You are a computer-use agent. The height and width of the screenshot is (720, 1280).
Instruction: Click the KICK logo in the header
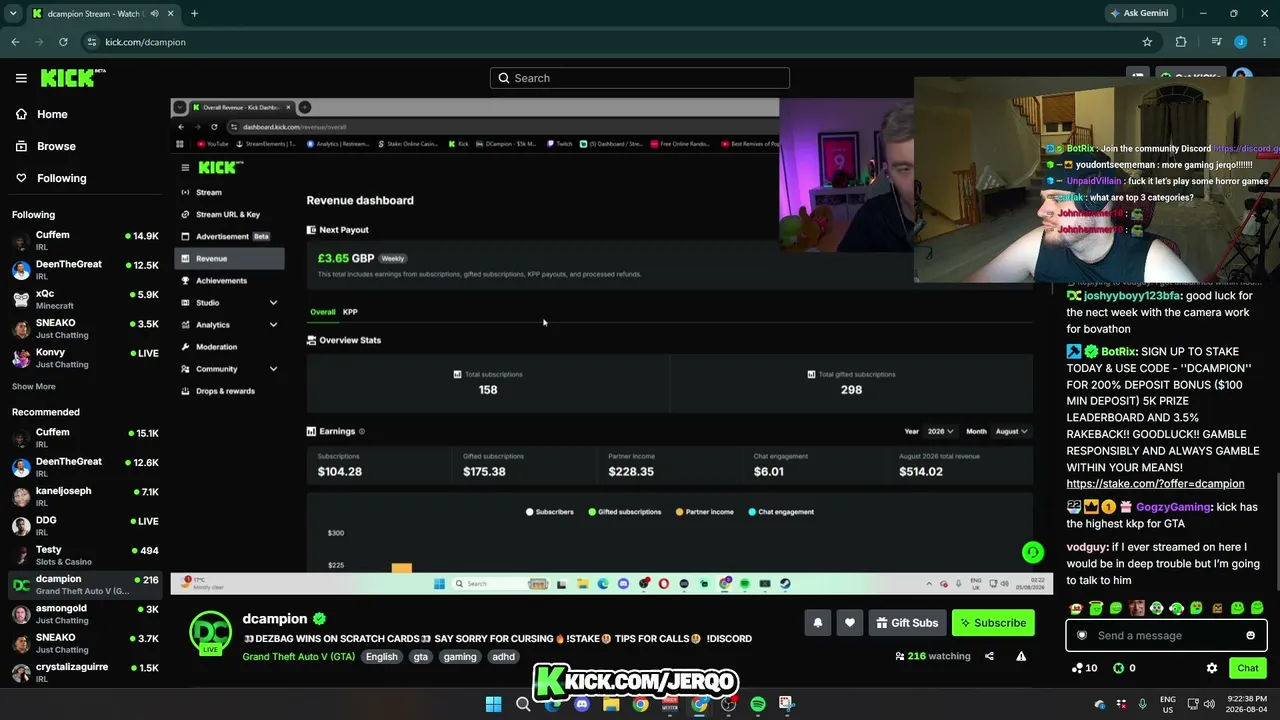pos(73,78)
